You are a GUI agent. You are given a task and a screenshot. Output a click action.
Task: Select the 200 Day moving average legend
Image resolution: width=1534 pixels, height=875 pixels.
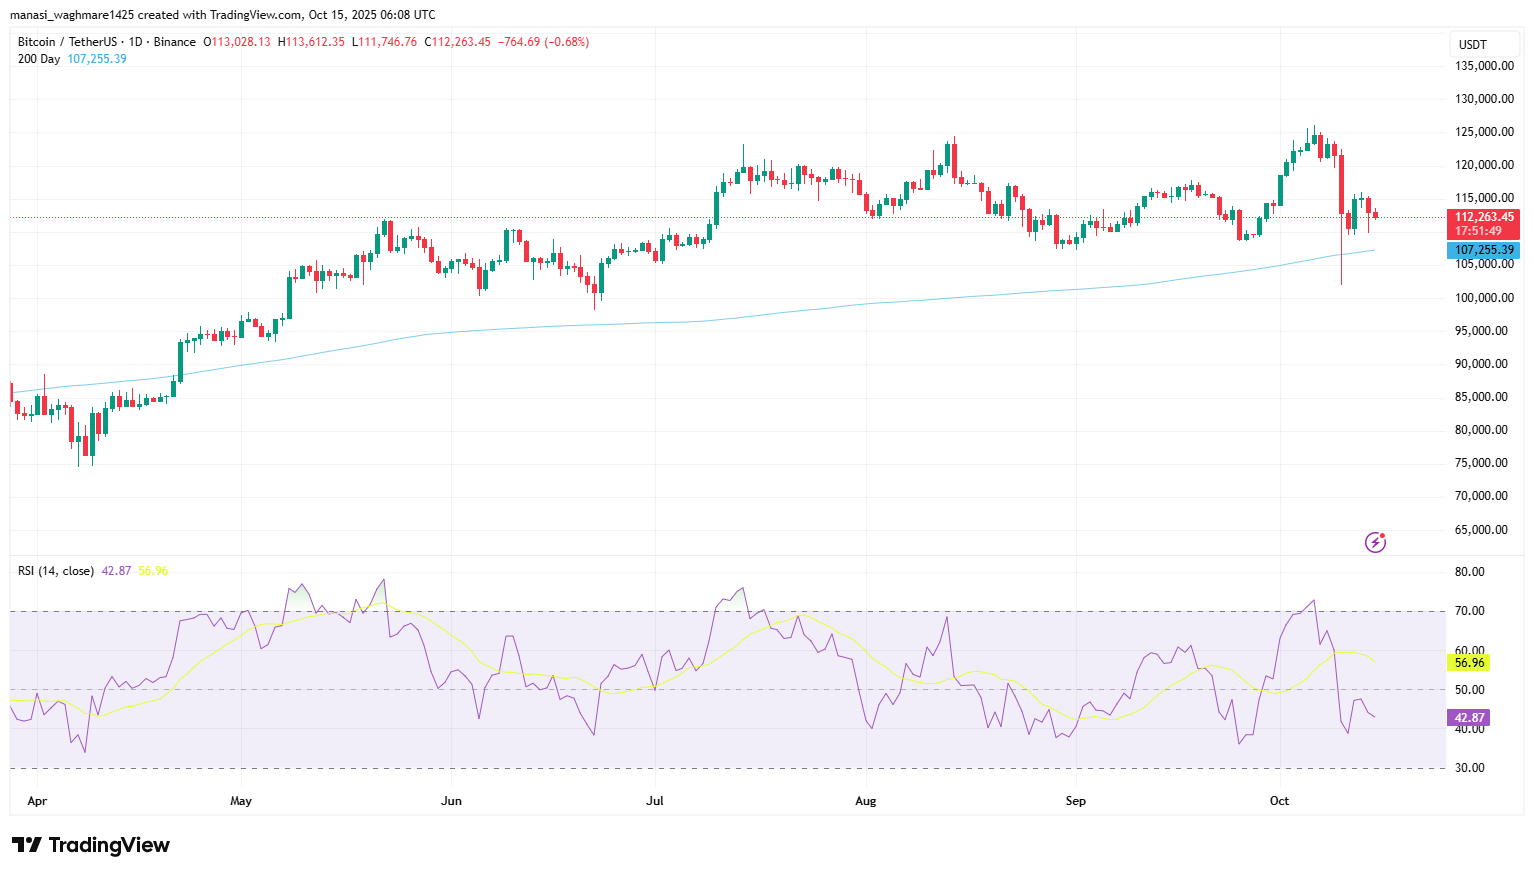(x=39, y=59)
